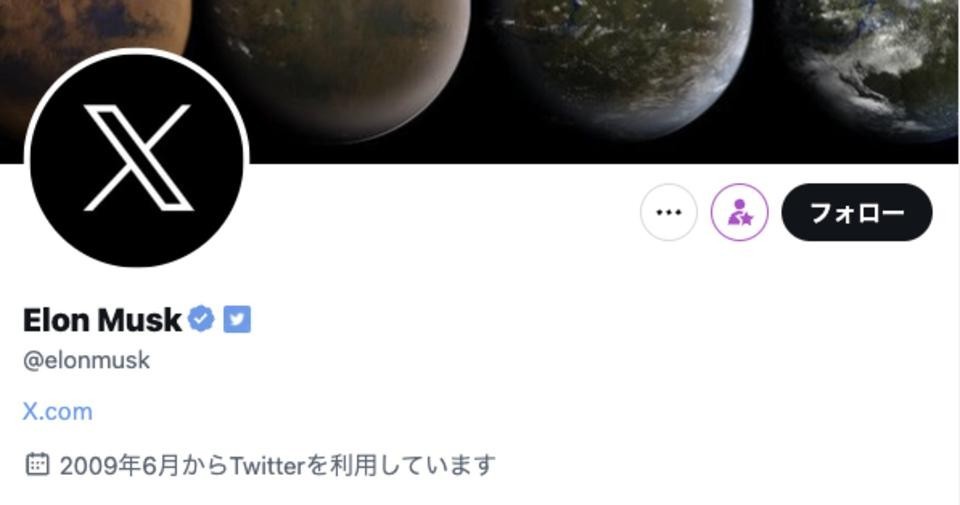The height and width of the screenshot is (505, 960).
Task: Open the X.com website link
Action: [x=58, y=411]
